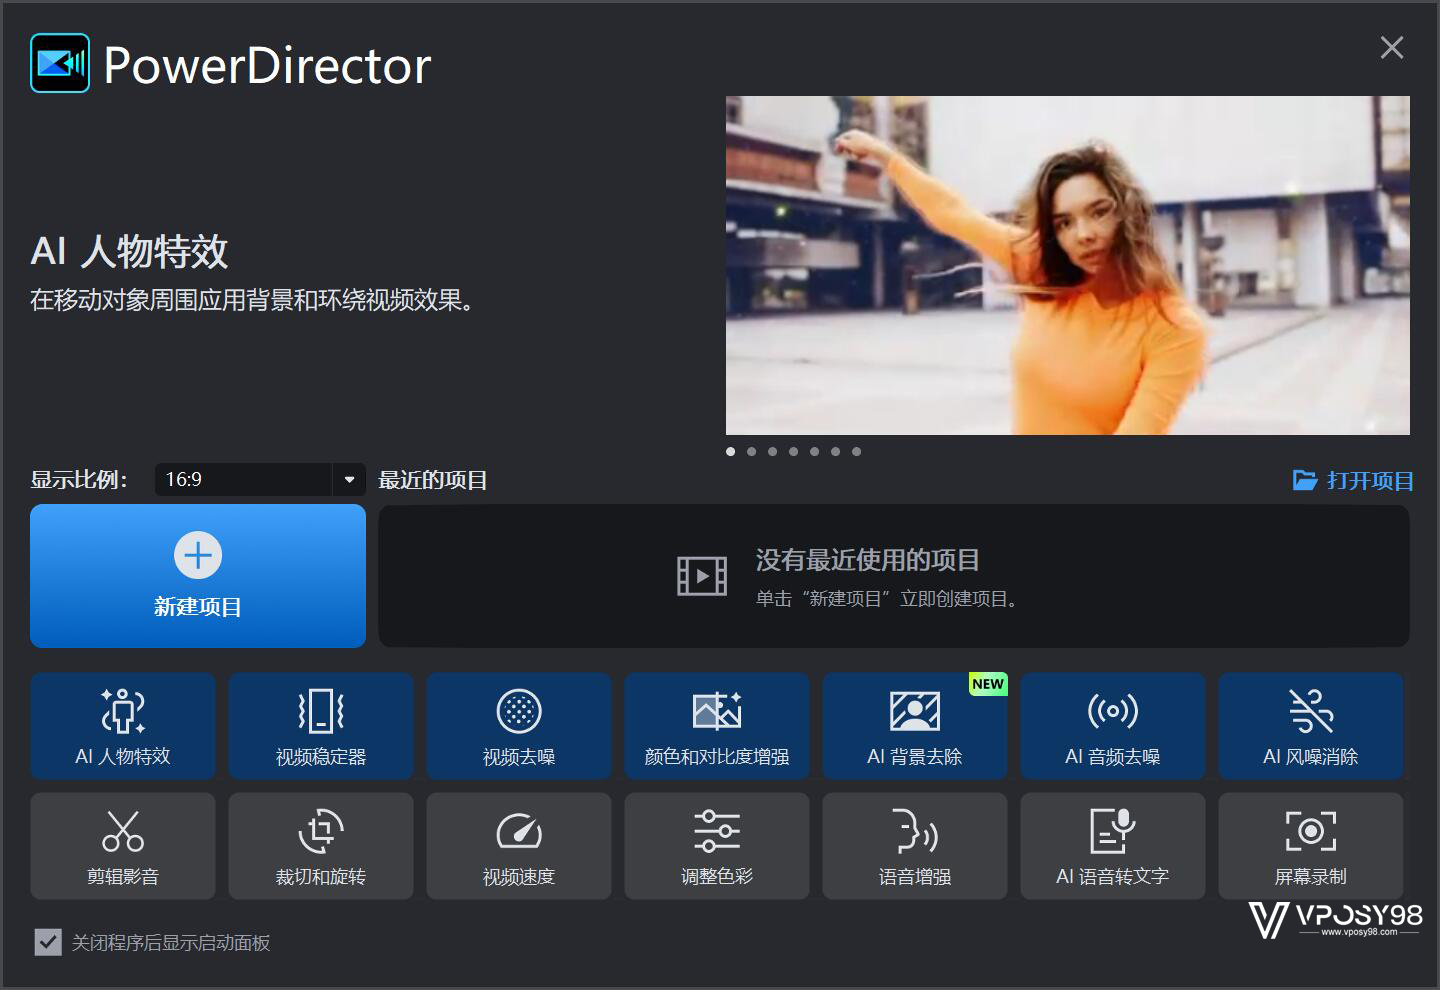This screenshot has width=1440, height=990.
Task: Launch the 屏幕录制 screen recorder
Action: (x=1311, y=846)
